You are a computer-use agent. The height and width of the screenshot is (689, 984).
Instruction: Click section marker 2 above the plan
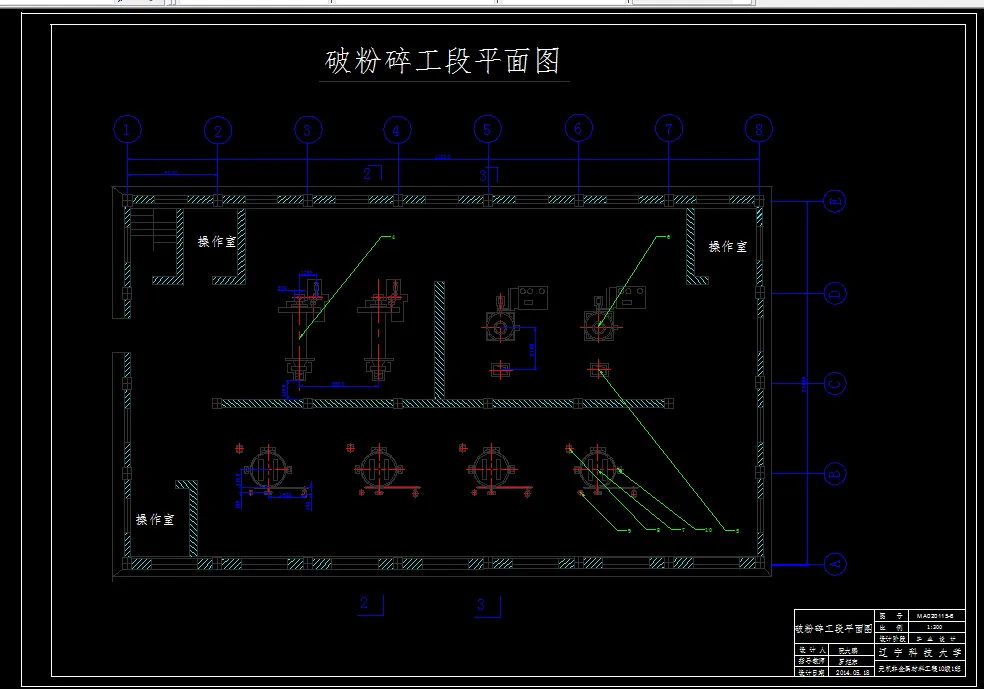[366, 172]
